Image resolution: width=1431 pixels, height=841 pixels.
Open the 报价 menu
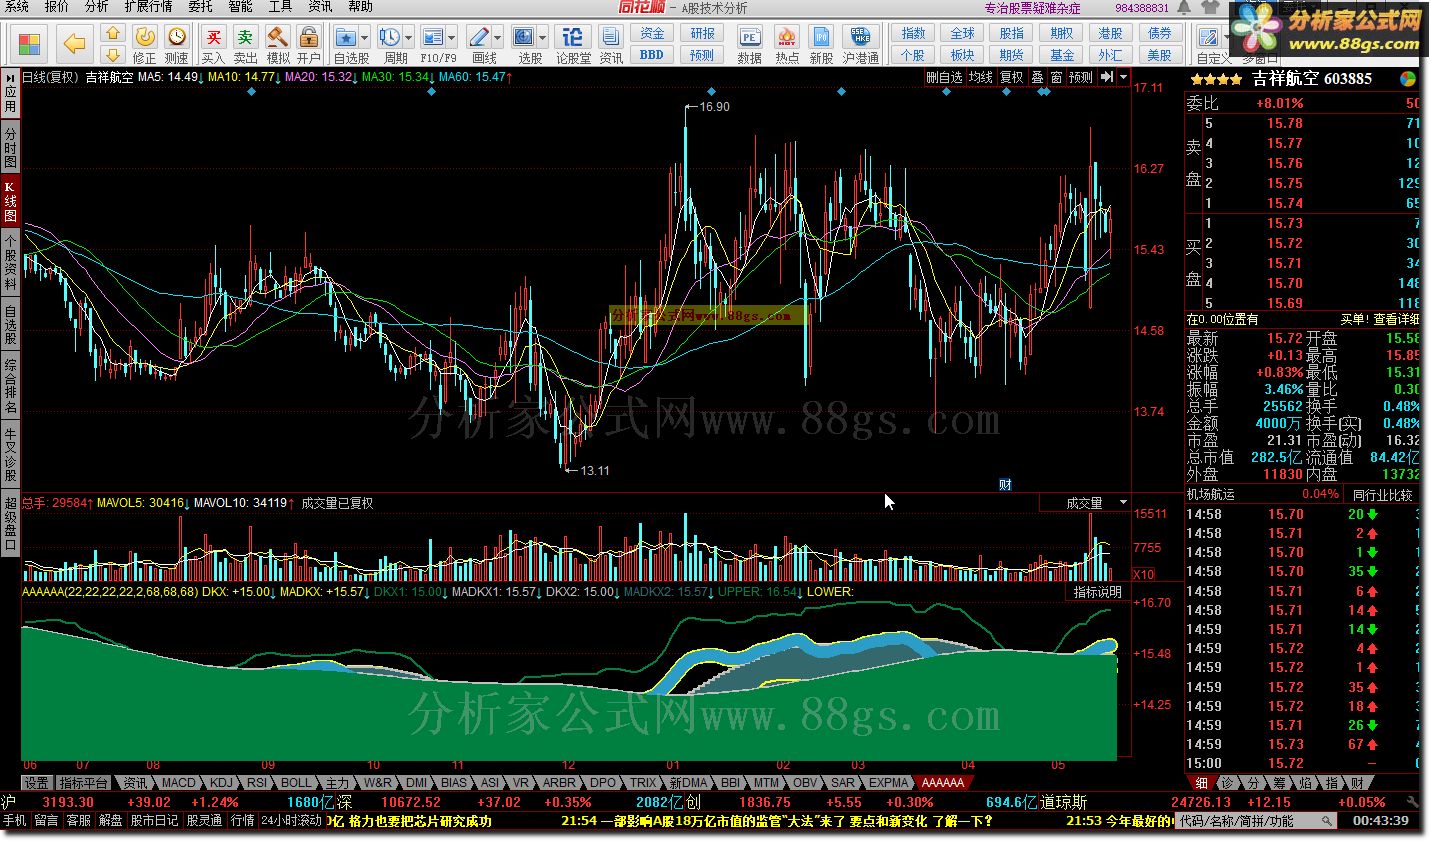57,7
